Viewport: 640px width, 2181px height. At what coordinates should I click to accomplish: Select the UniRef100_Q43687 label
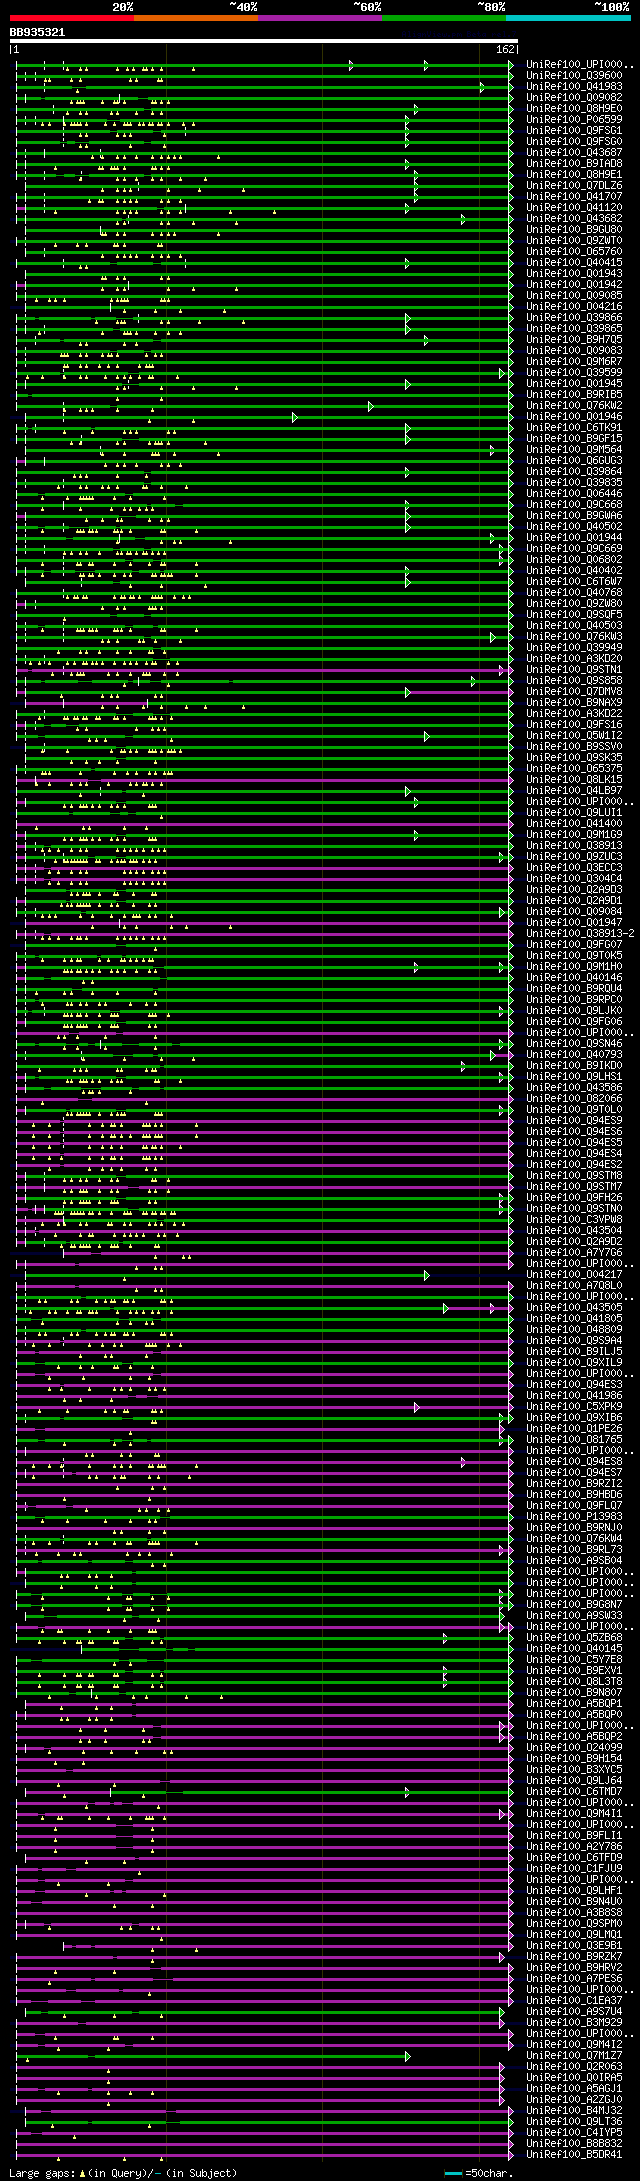574,152
